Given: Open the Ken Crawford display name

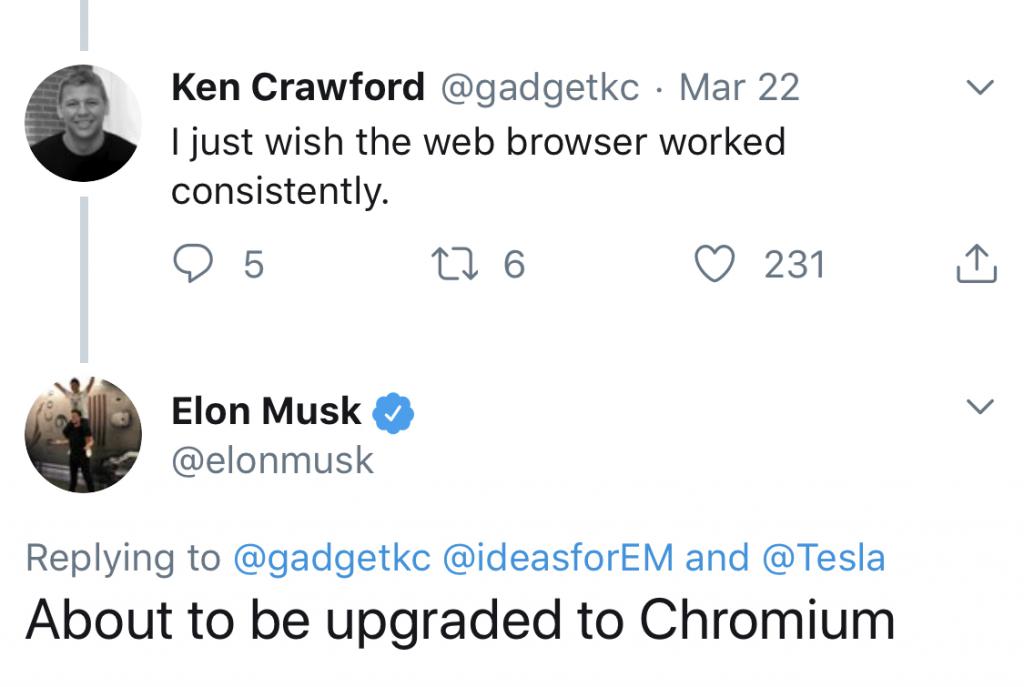Looking at the screenshot, I should 298,87.
